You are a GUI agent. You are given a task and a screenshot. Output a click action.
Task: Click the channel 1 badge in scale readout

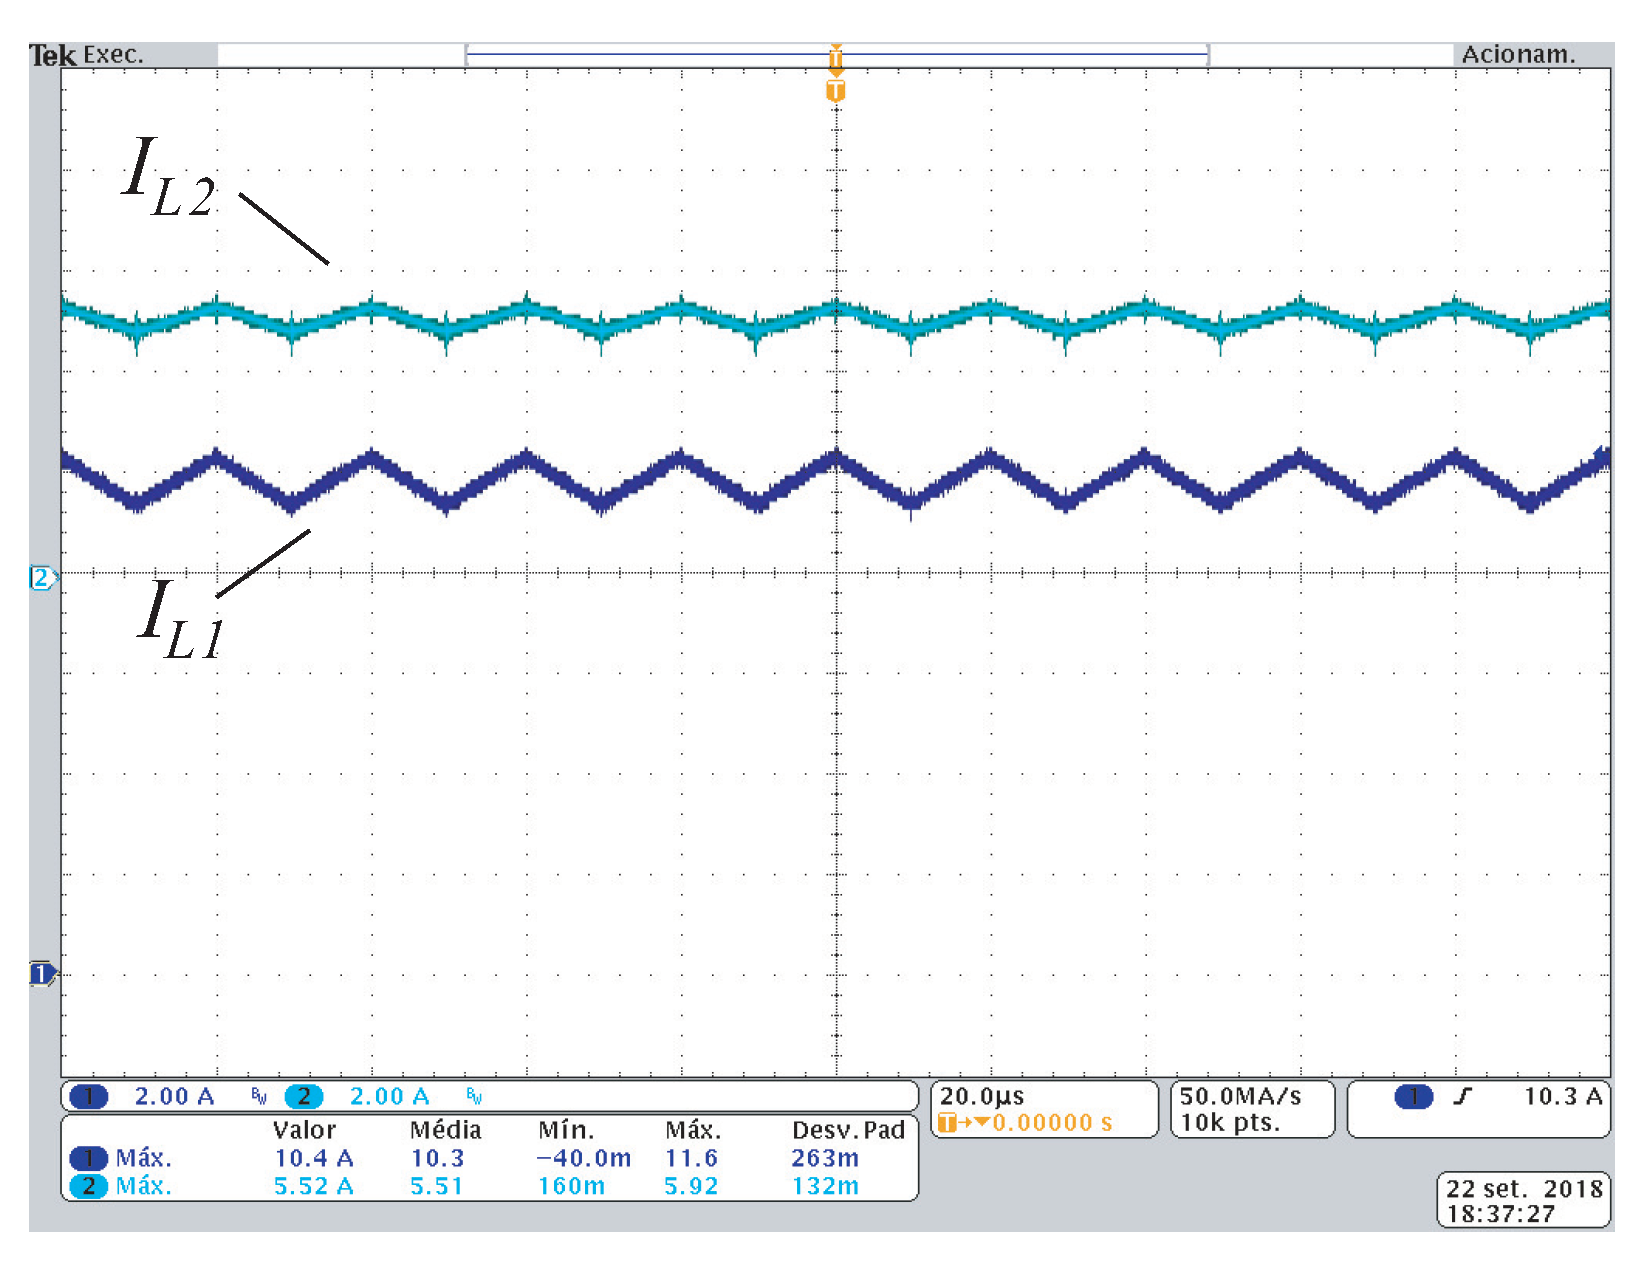point(89,1096)
